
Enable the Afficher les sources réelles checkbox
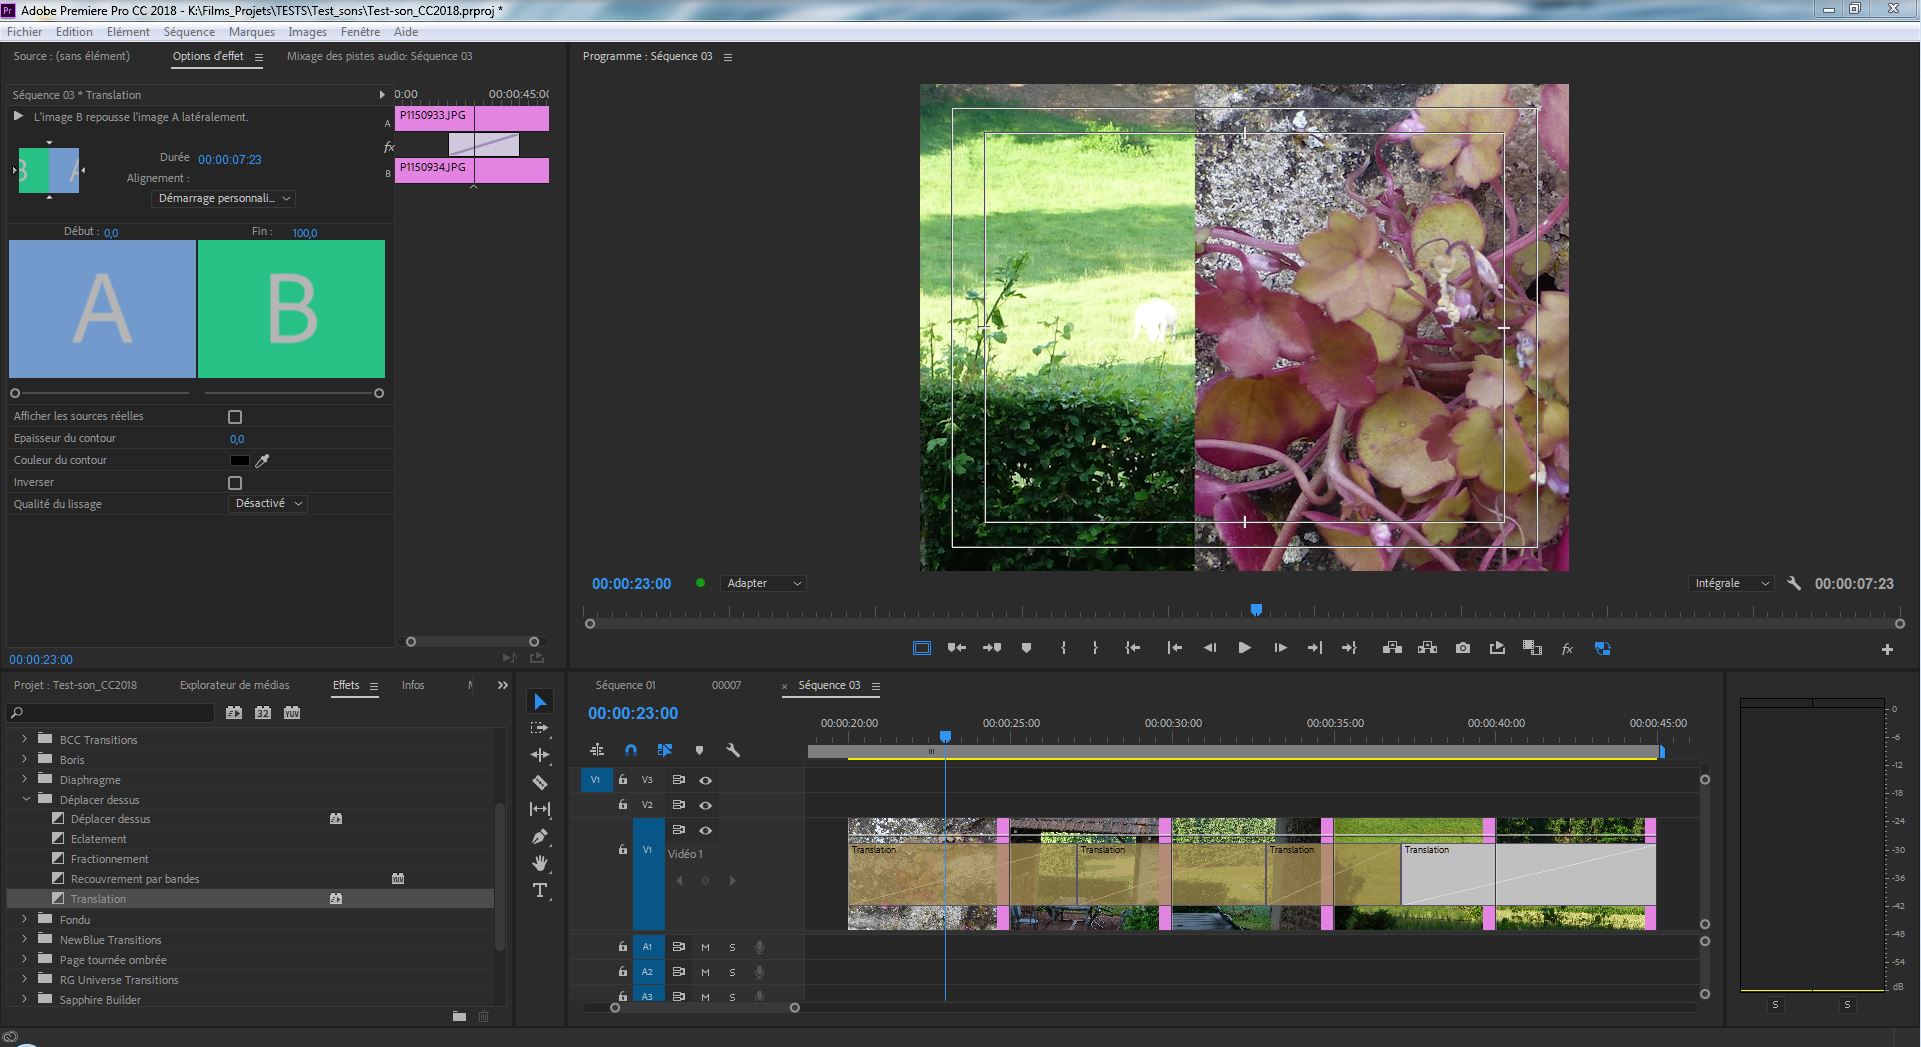pos(235,417)
